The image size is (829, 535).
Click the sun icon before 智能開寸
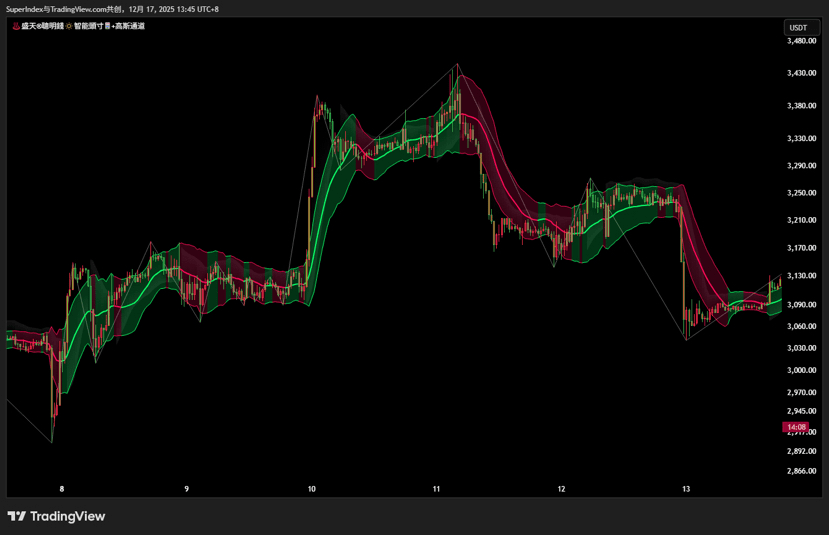click(x=69, y=26)
